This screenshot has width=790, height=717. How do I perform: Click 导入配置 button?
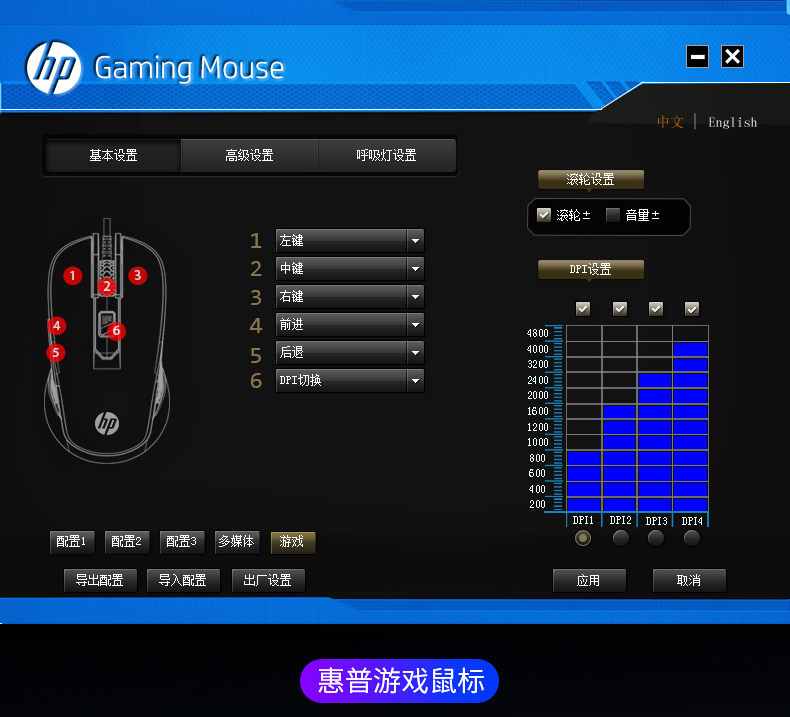(183, 580)
